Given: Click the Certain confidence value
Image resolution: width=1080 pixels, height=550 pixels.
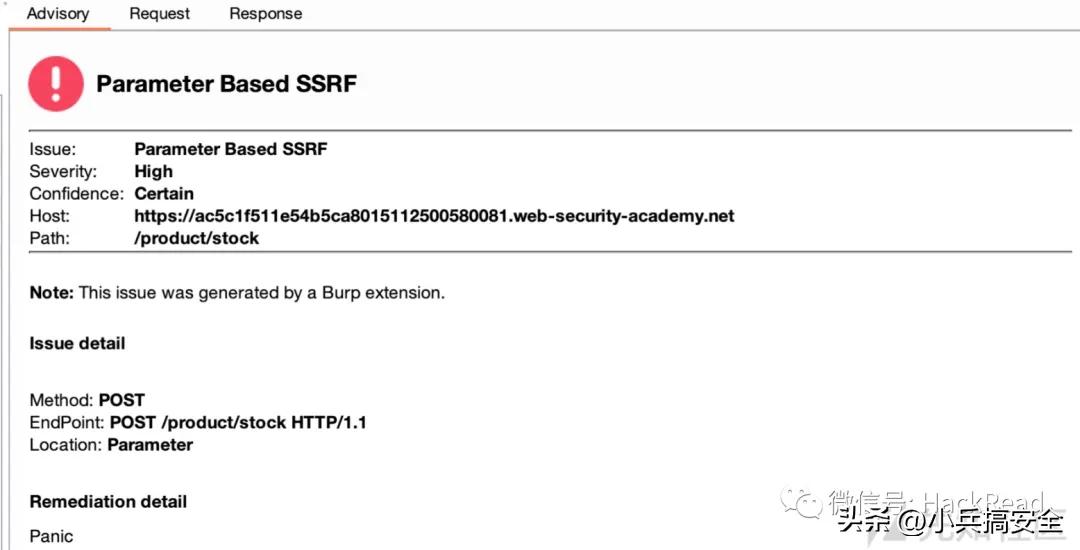Looking at the screenshot, I should point(164,193).
